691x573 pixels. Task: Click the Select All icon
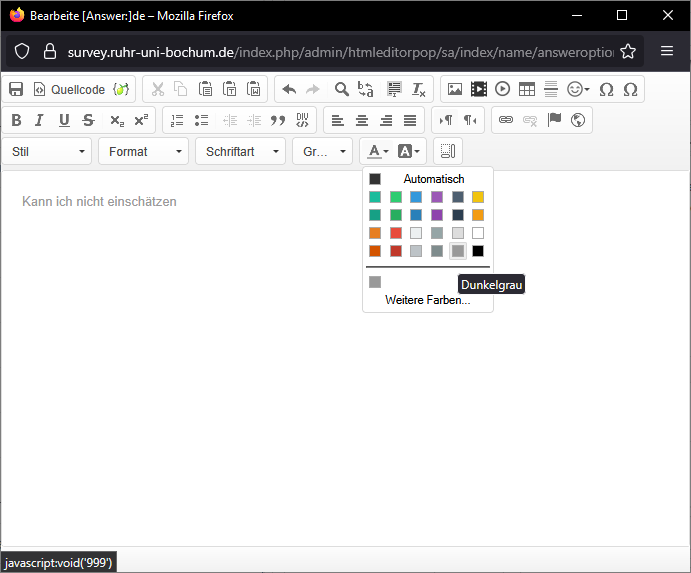(394, 89)
